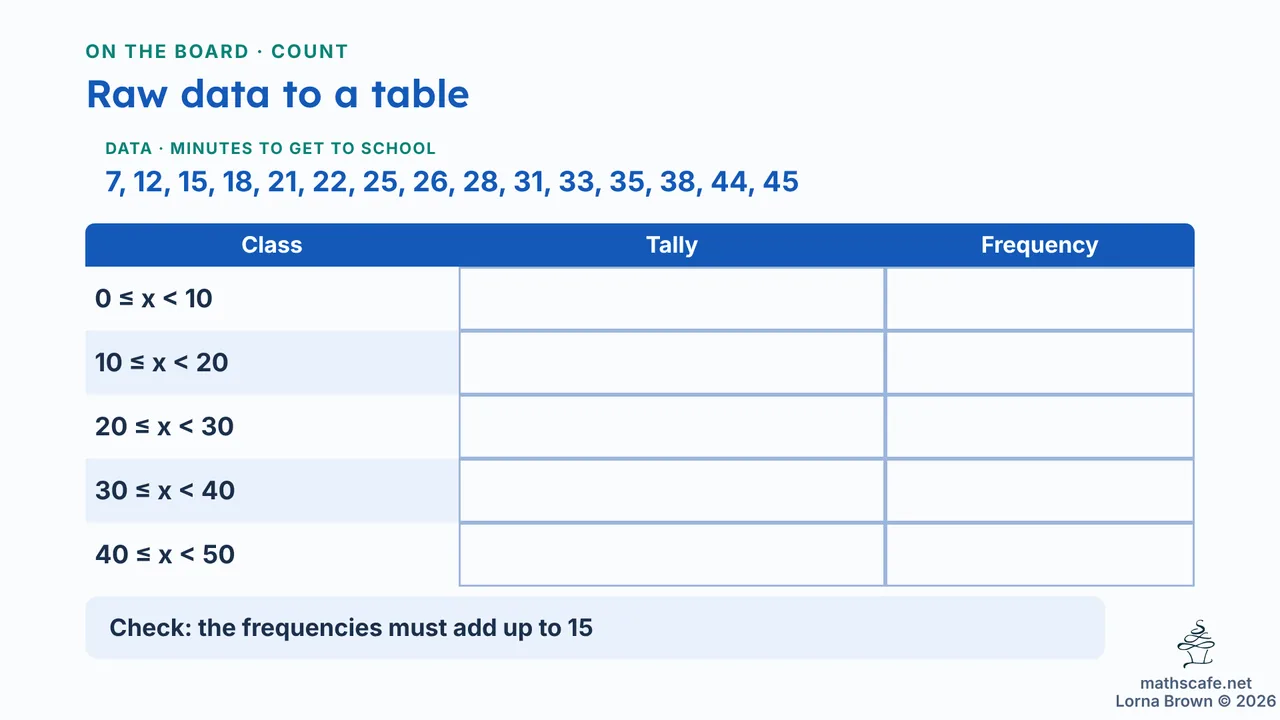The width and height of the screenshot is (1280, 720).
Task: Click the tally cell for 30 ≤ x < 40
Action: tap(672, 491)
